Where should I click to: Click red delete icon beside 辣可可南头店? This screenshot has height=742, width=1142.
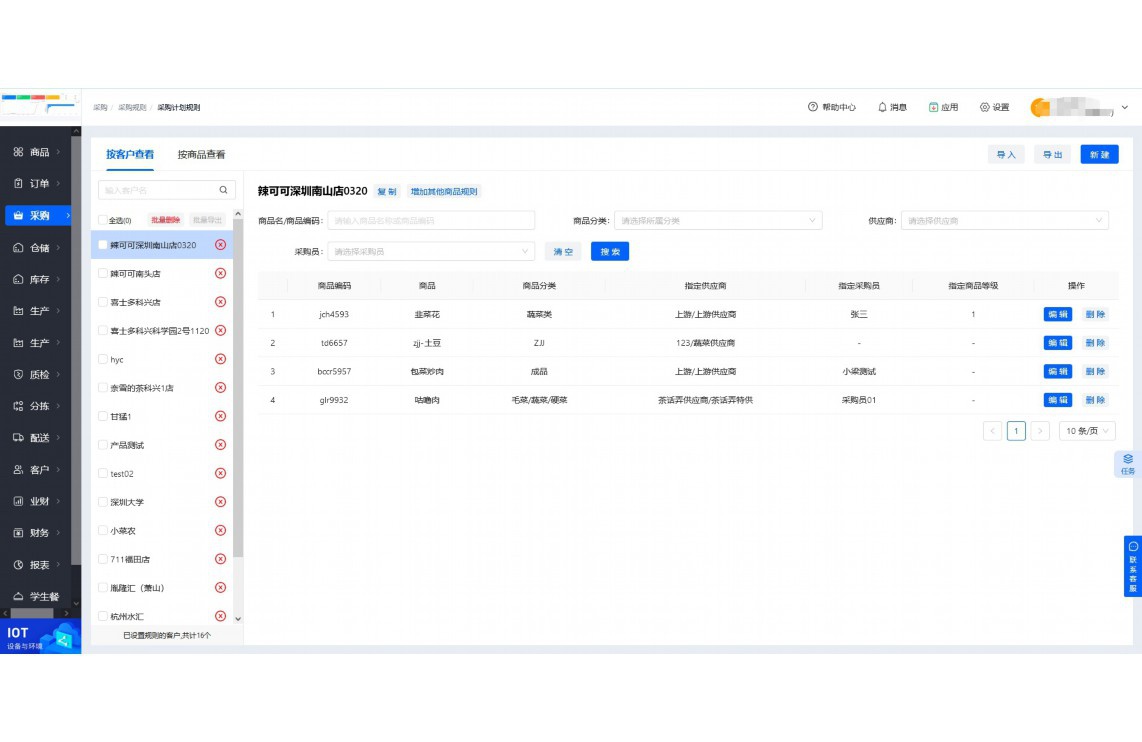(221, 273)
